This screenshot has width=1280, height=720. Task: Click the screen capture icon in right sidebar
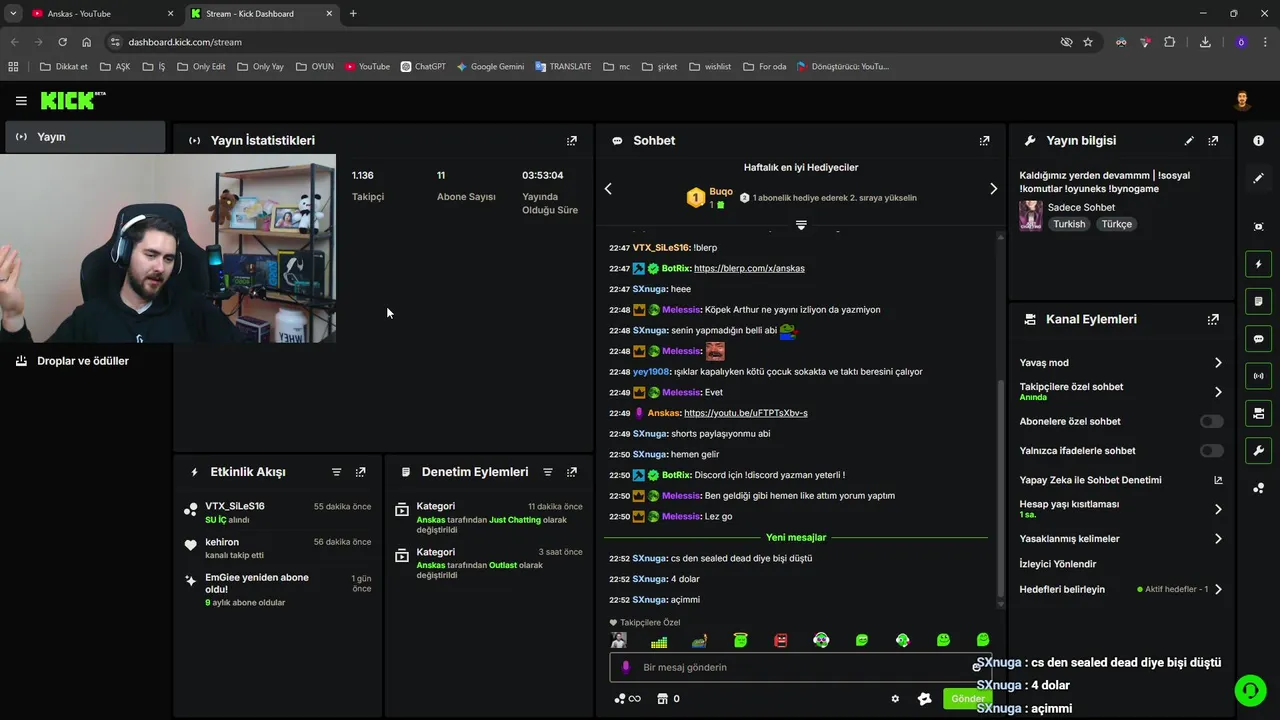click(x=1258, y=227)
